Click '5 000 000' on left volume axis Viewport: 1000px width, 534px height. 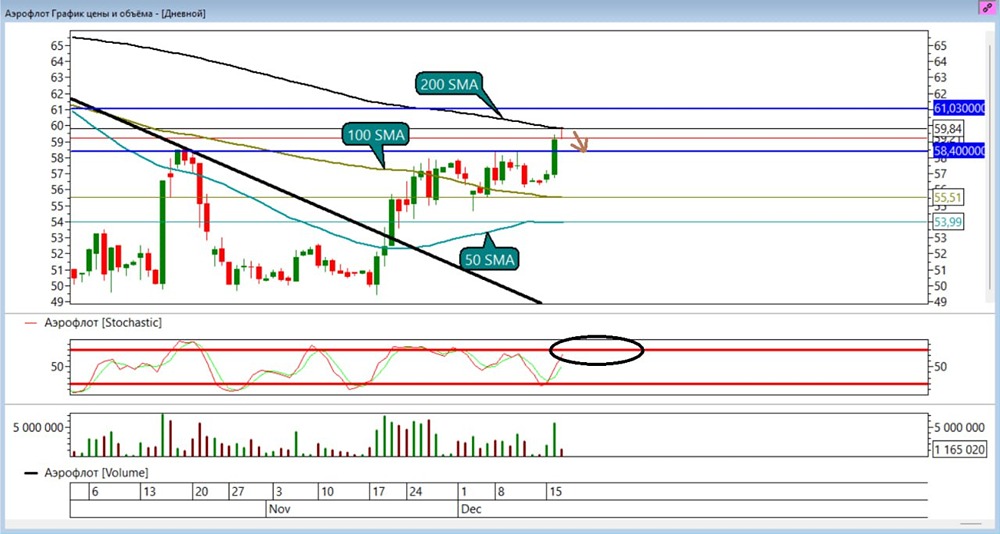click(x=39, y=427)
